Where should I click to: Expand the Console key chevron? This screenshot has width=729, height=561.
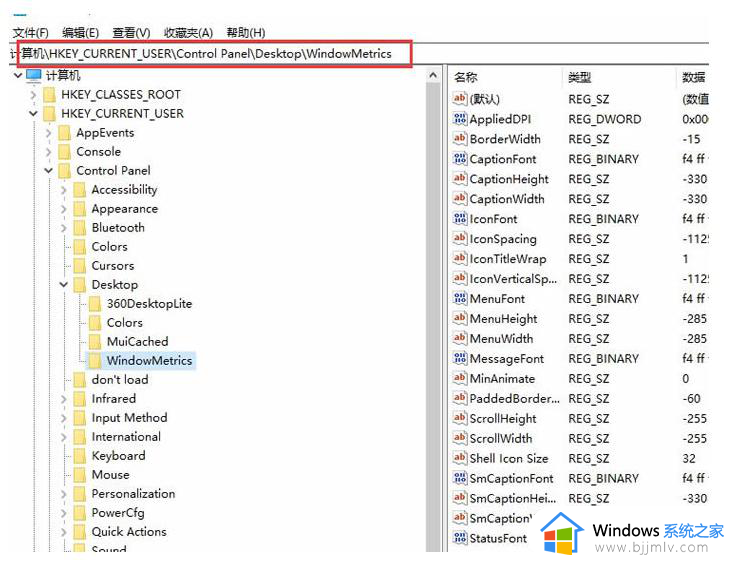(48, 152)
